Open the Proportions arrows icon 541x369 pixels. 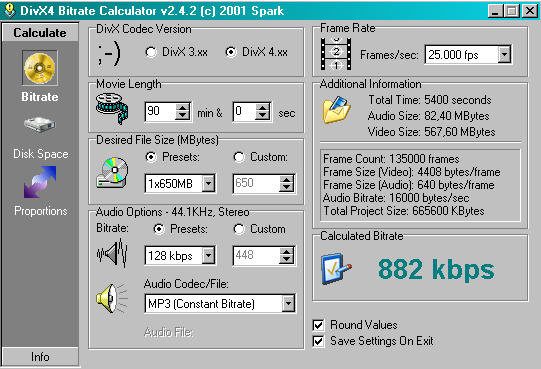pyautogui.click(x=40, y=182)
